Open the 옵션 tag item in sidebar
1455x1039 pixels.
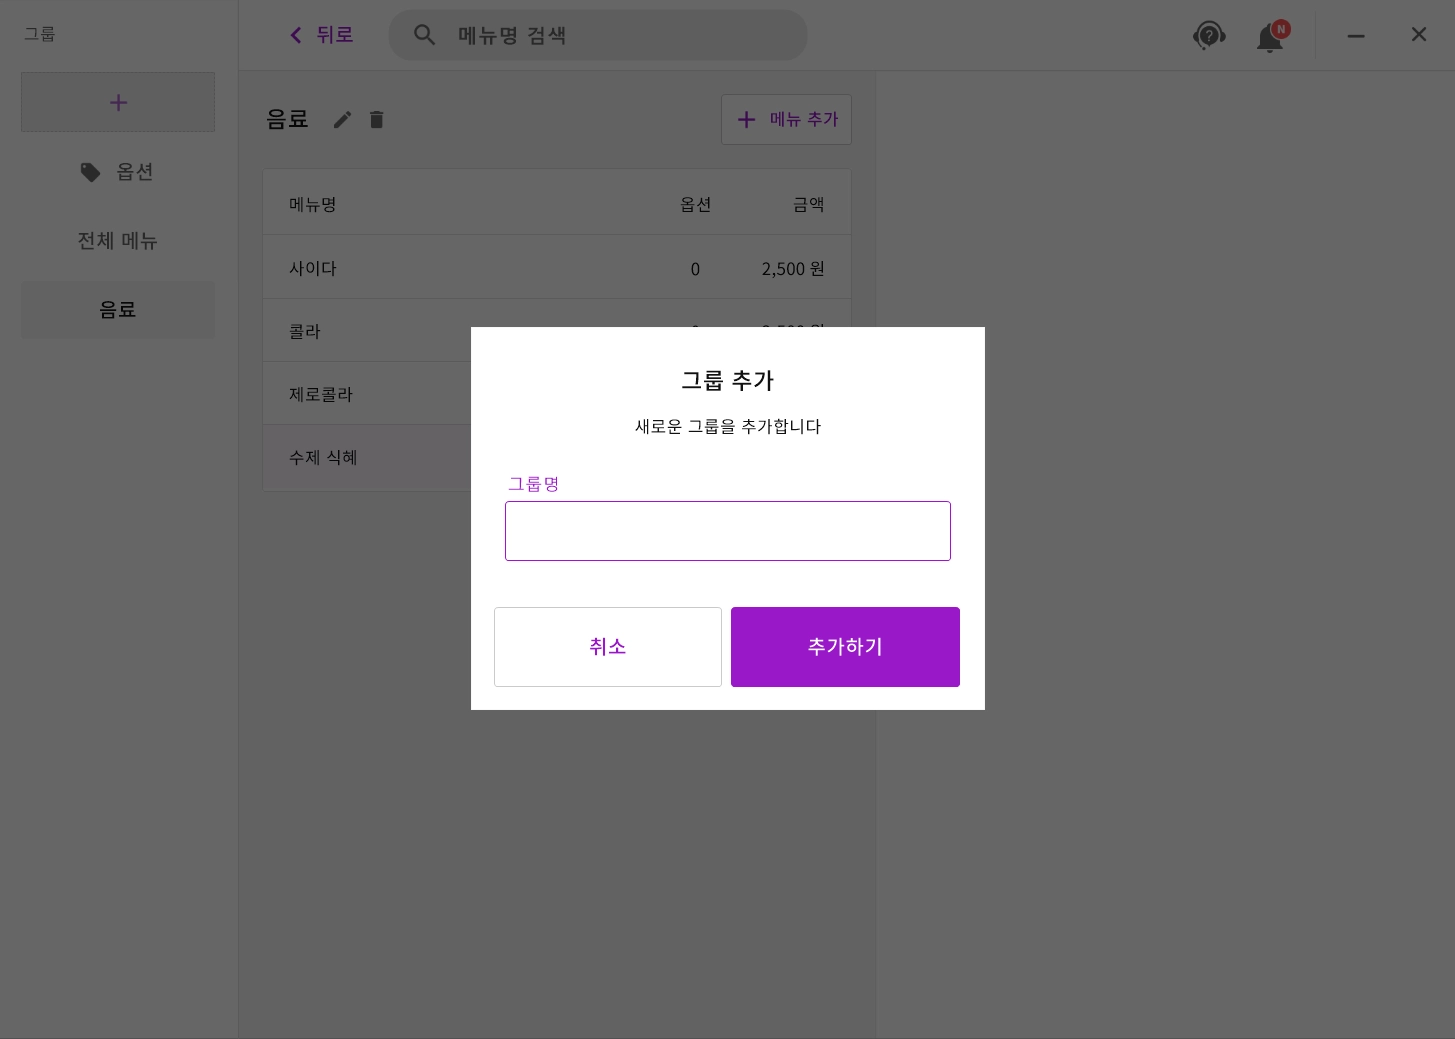coord(118,172)
